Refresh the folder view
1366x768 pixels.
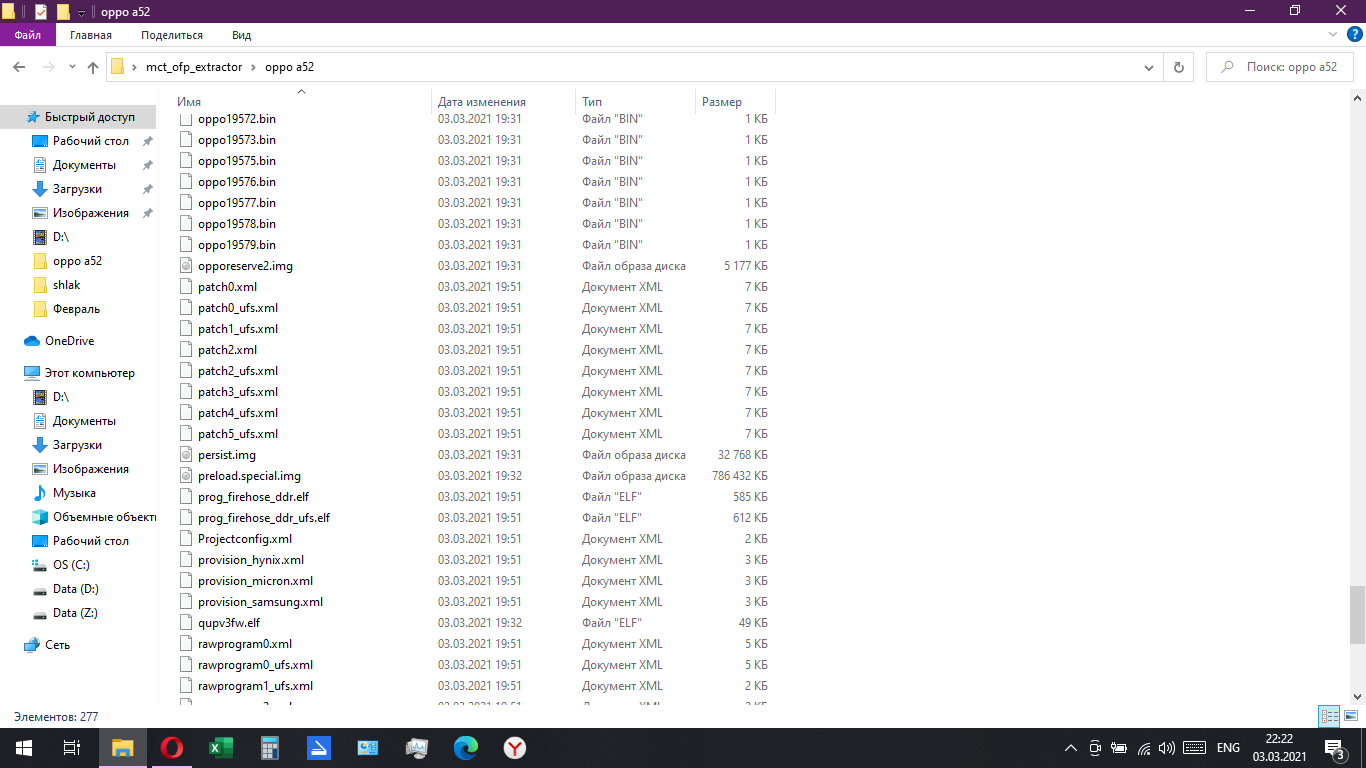pos(1178,67)
